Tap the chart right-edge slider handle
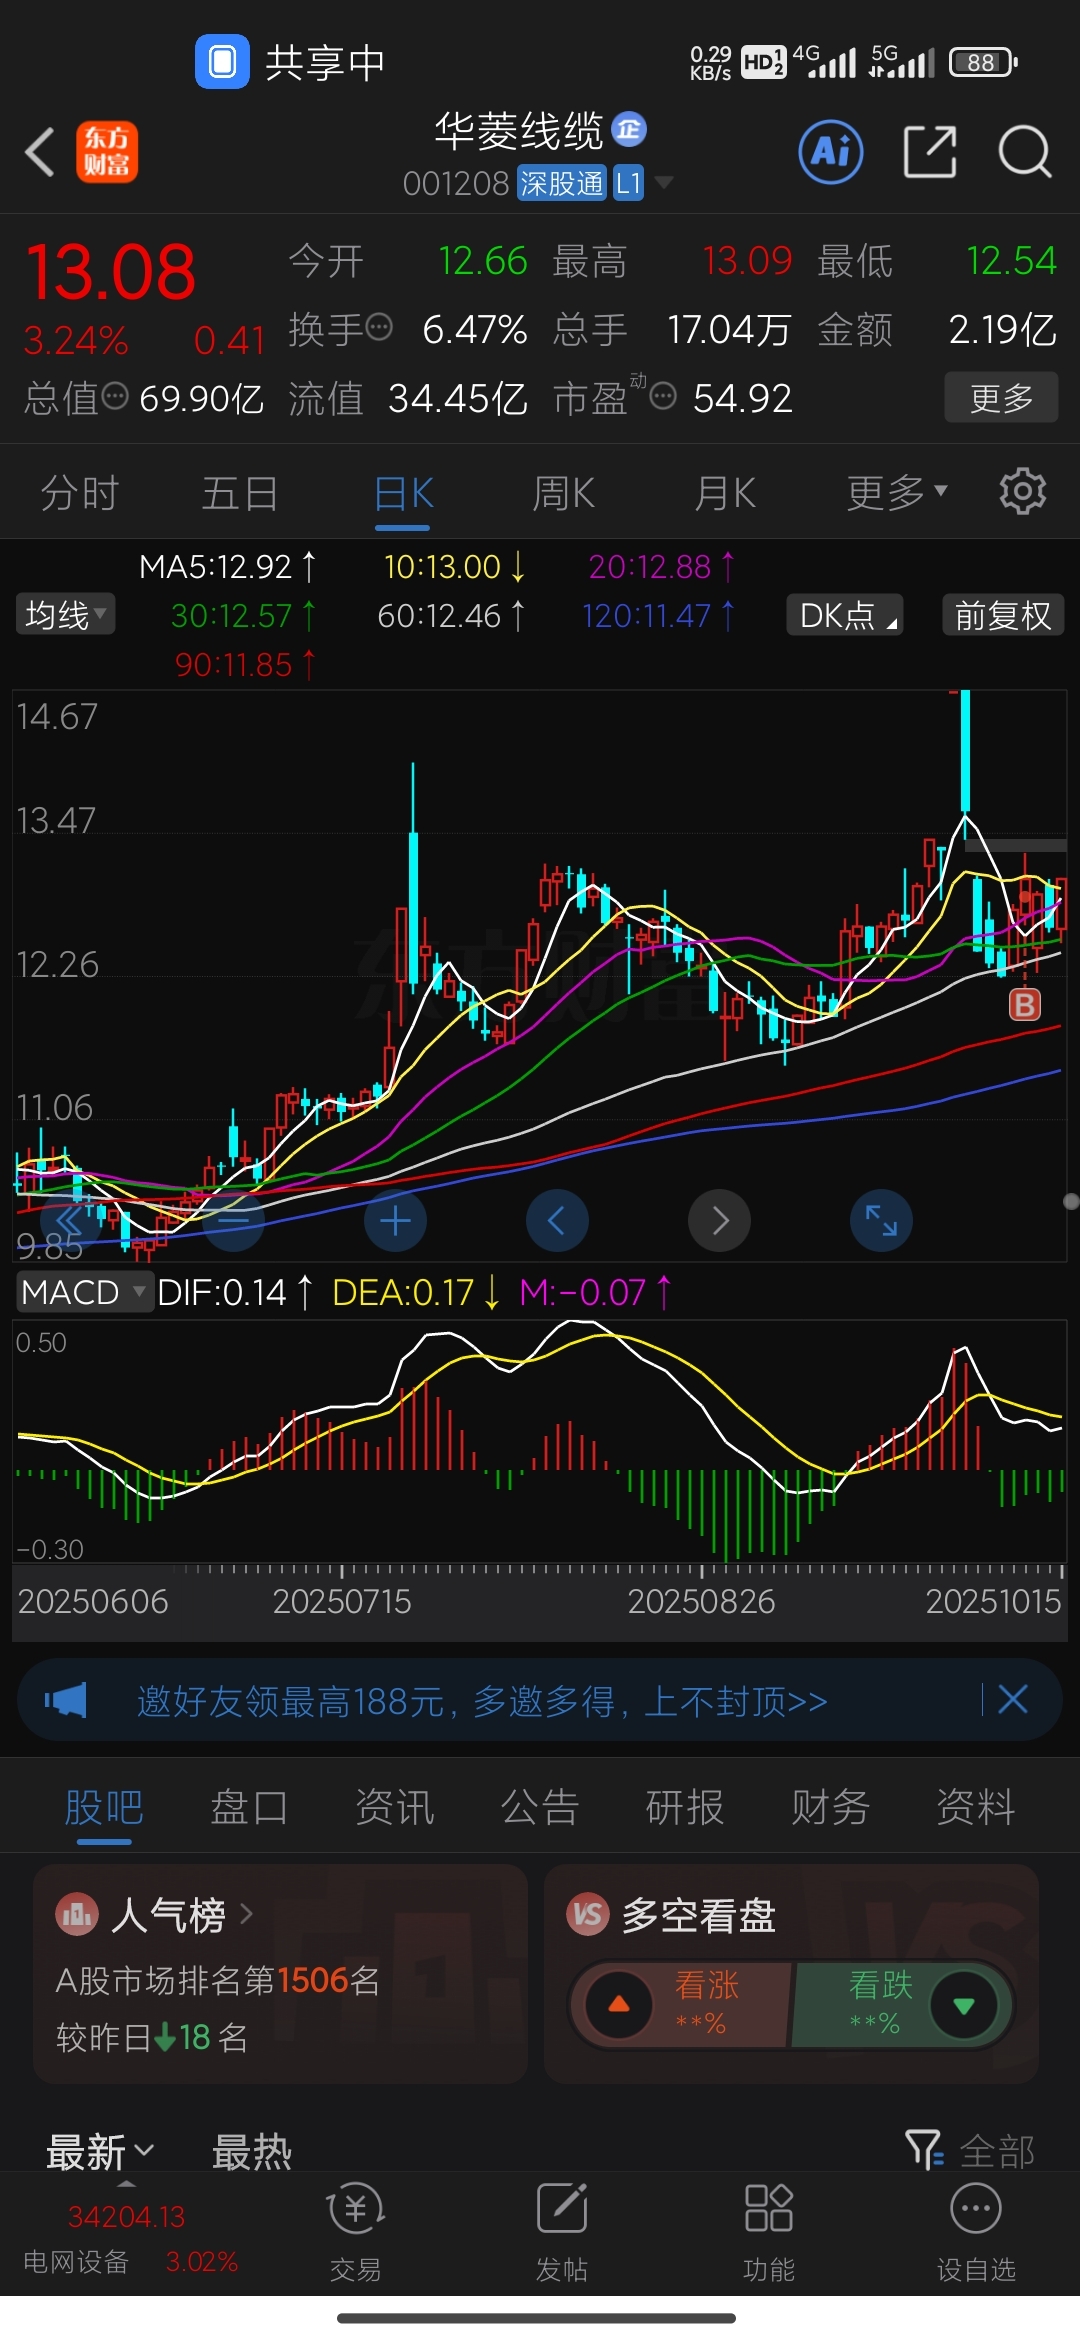This screenshot has width=1080, height=2340. (x=1071, y=1201)
